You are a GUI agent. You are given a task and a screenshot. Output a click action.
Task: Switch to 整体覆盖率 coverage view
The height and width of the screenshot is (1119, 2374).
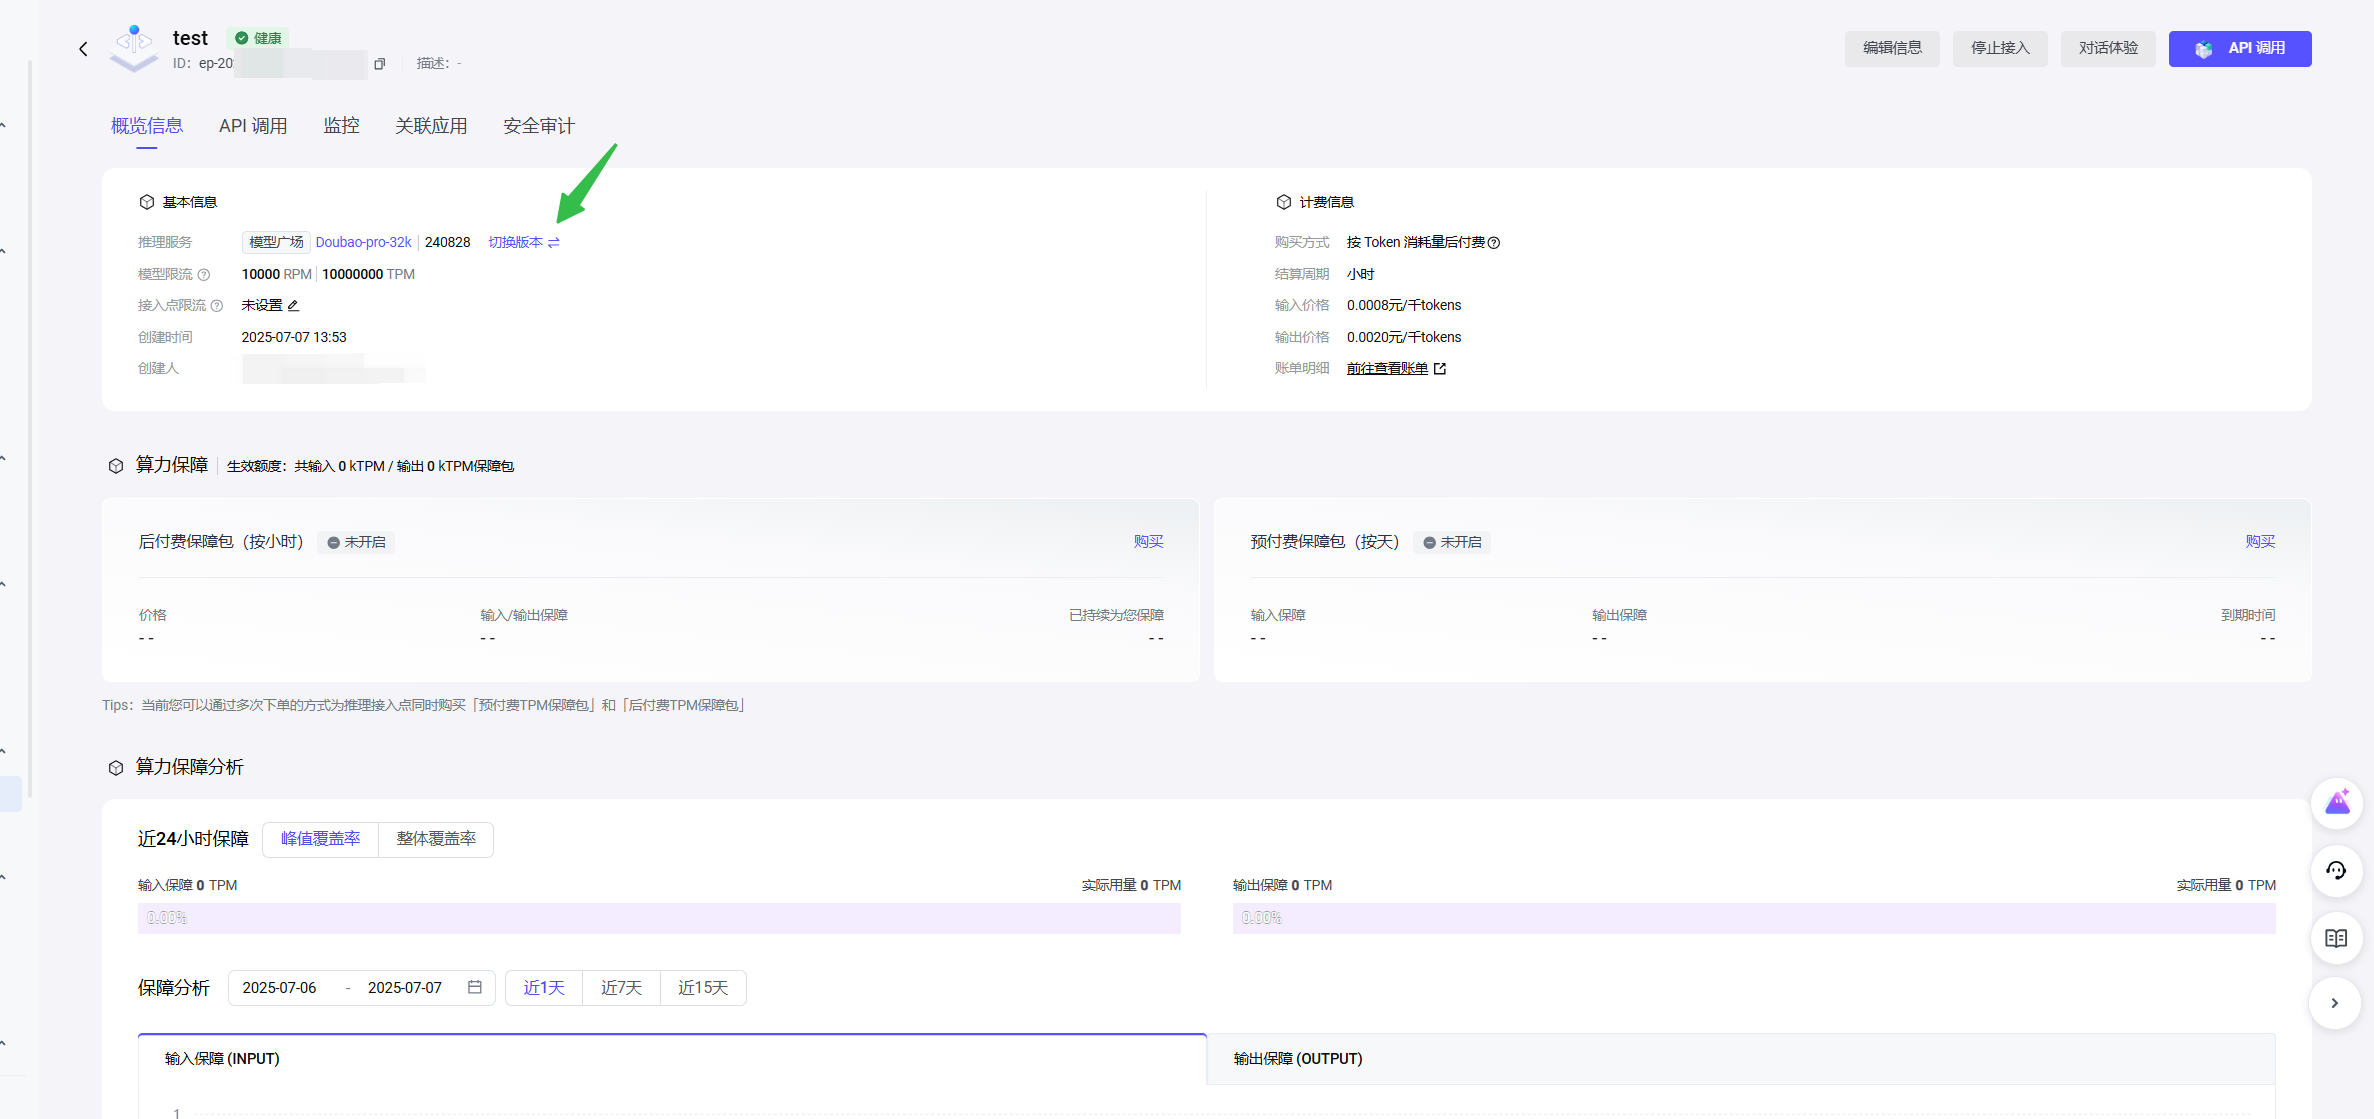click(436, 839)
